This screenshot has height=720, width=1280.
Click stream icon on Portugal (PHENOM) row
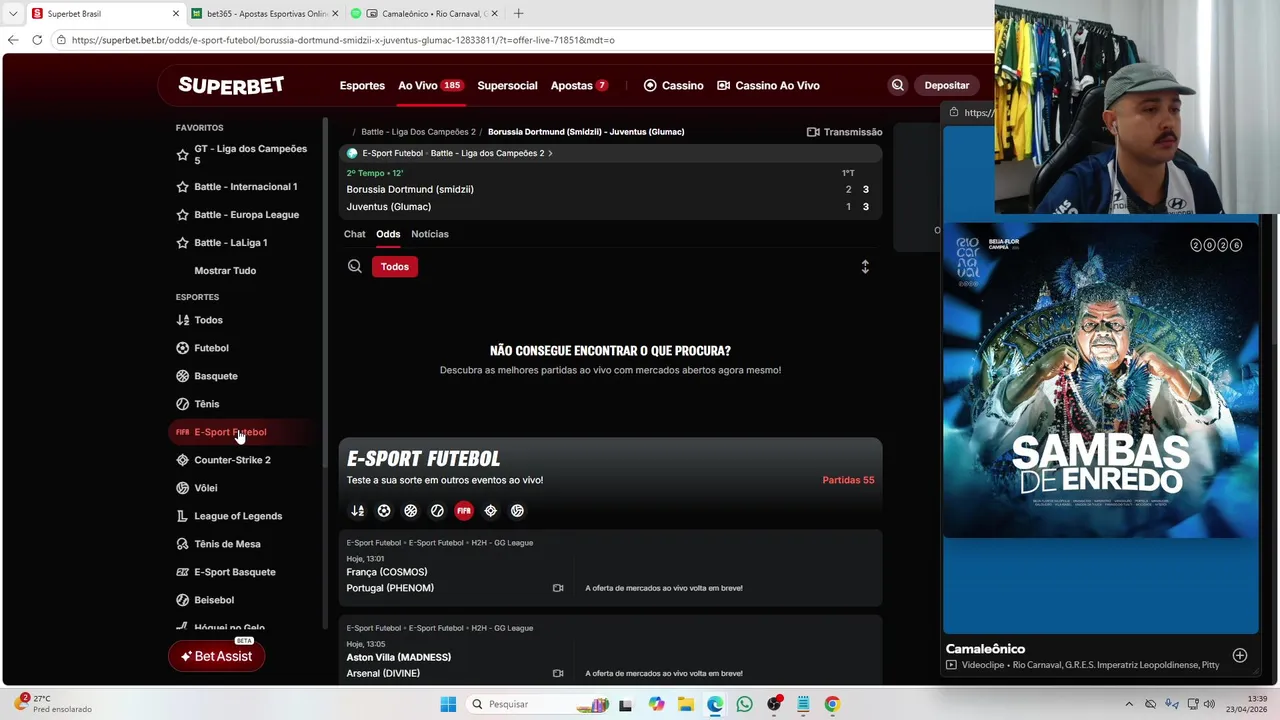click(558, 588)
